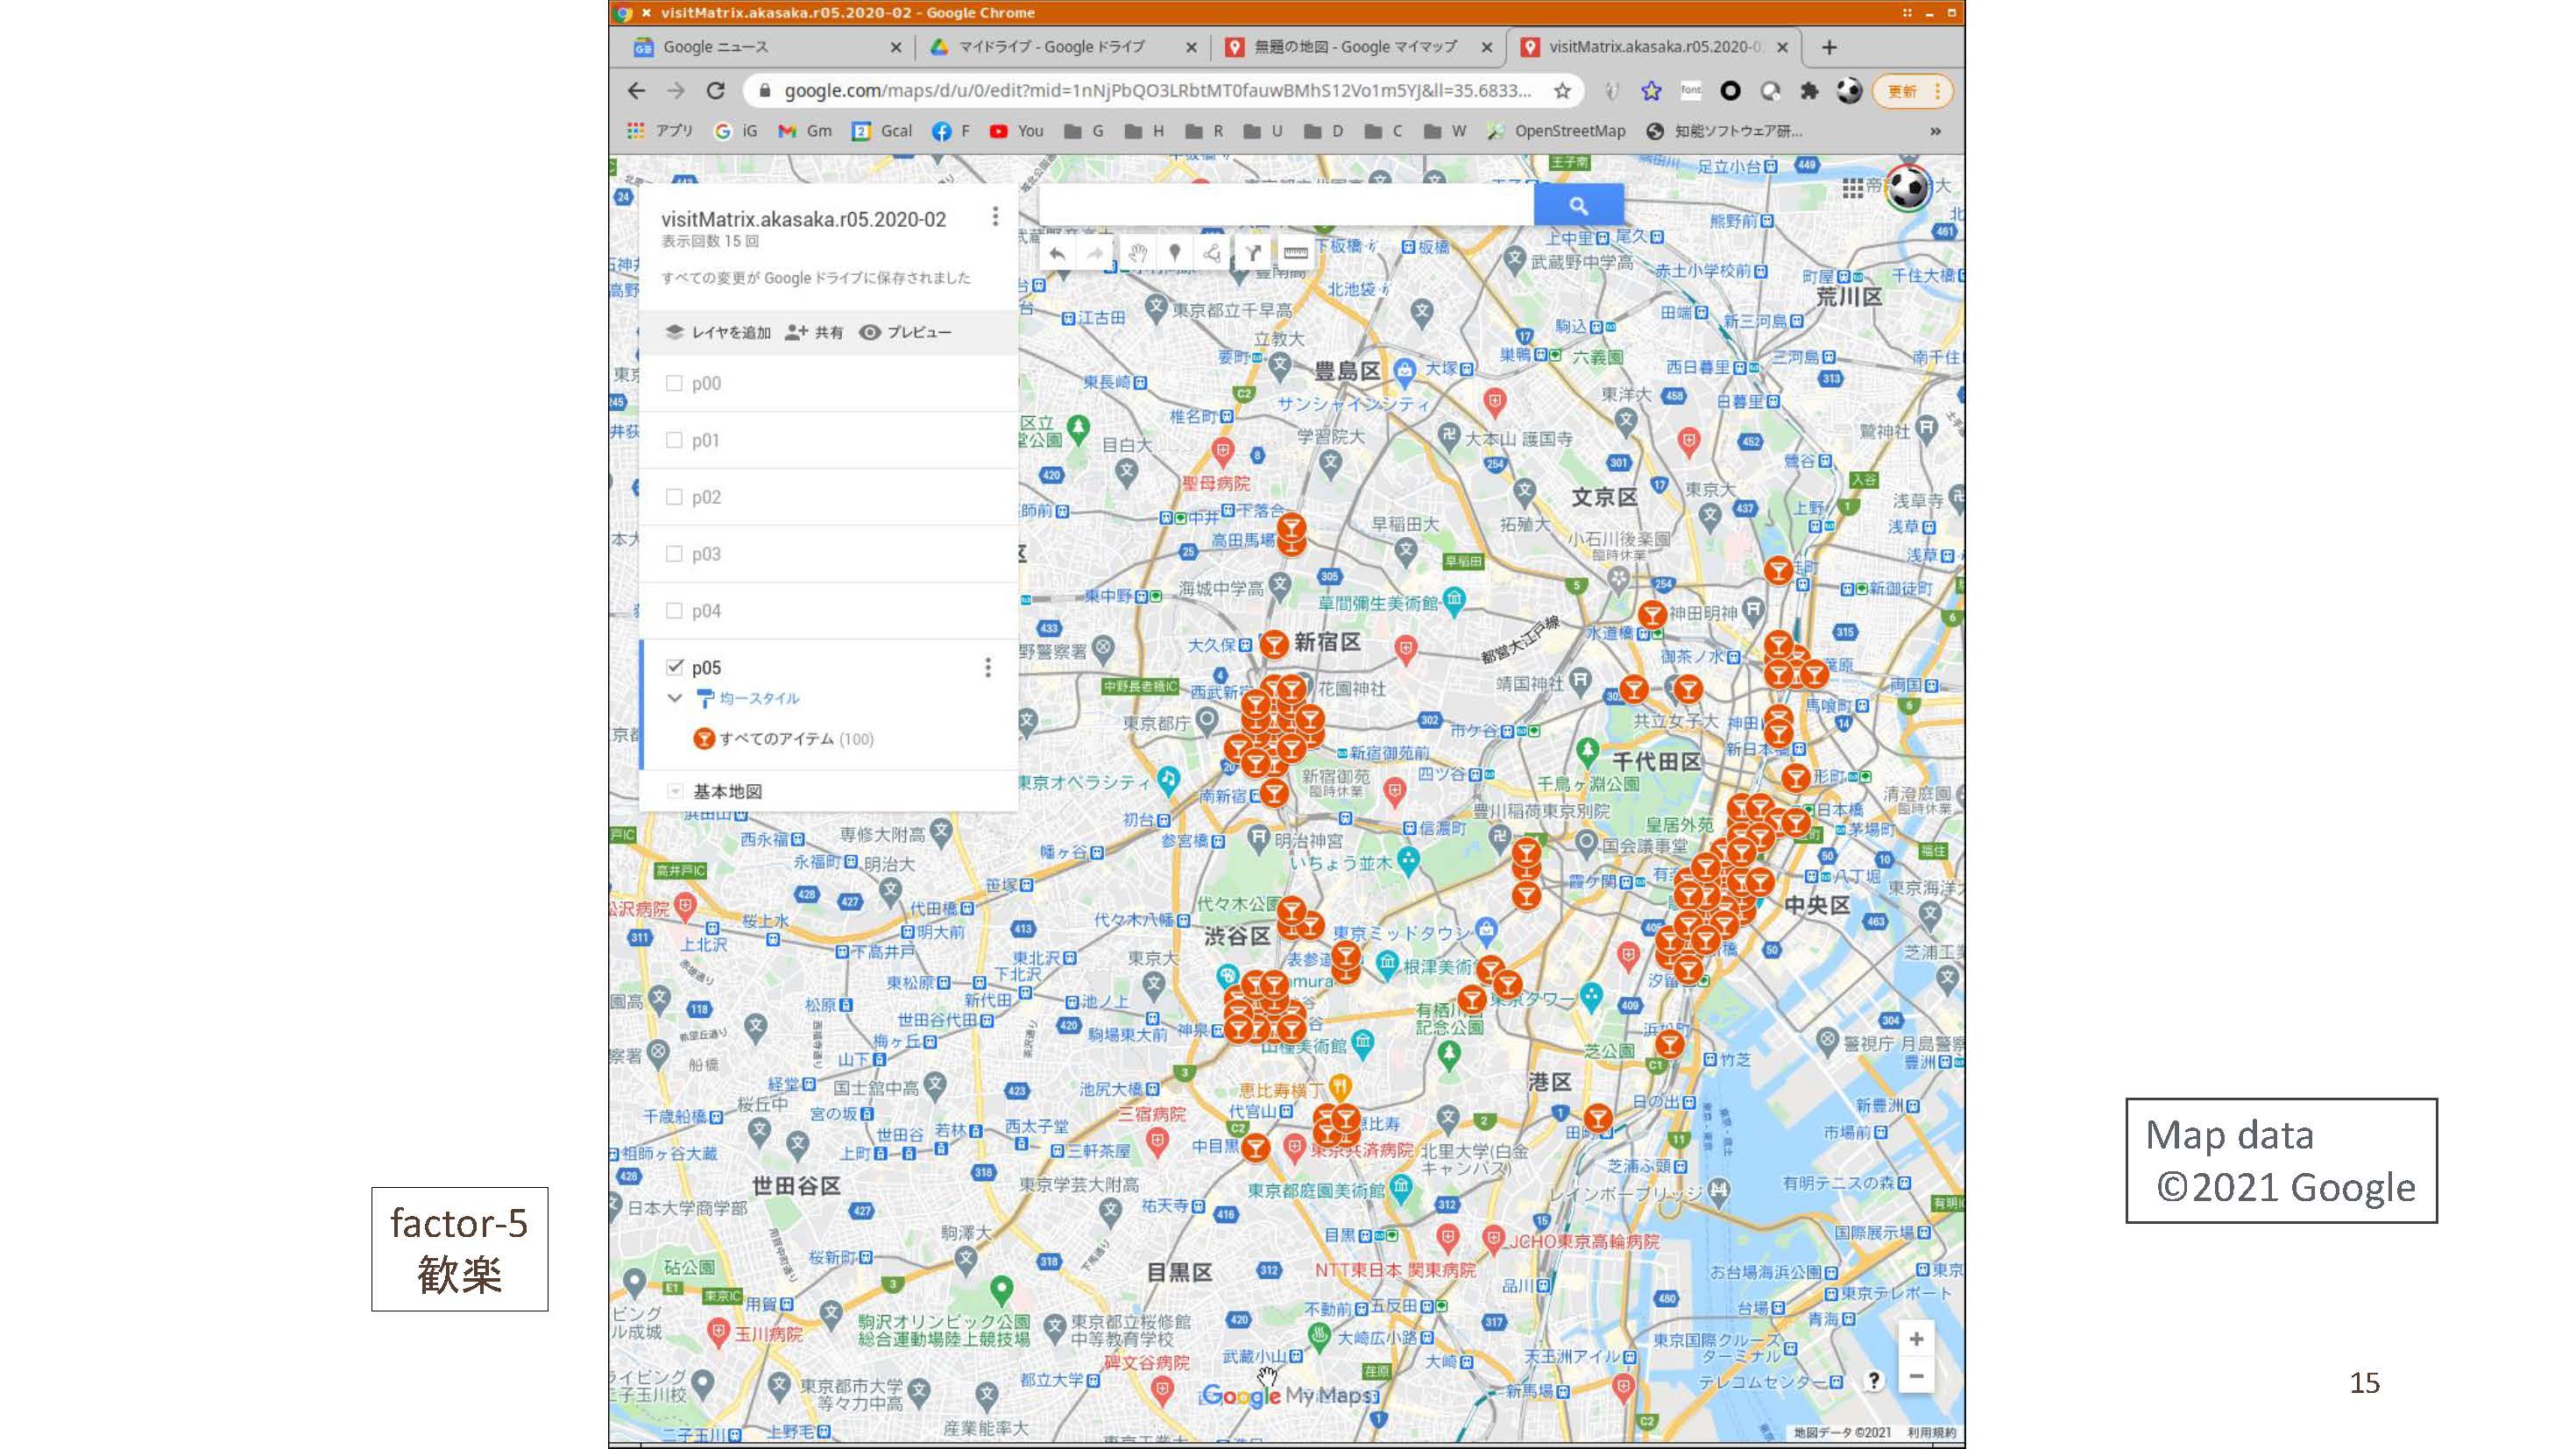Enable the p02 layer checkbox
The width and height of the screenshot is (2576, 1449).
(674, 497)
